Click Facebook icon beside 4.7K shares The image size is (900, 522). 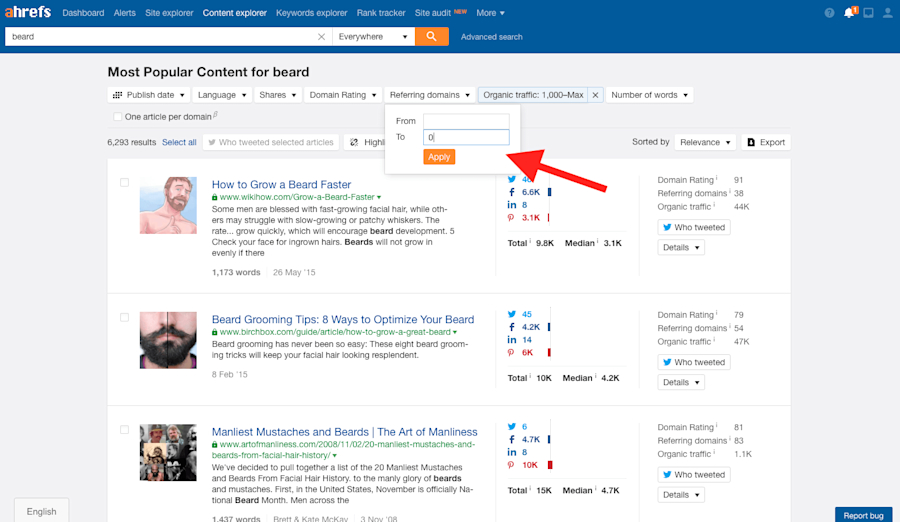pyautogui.click(x=511, y=439)
